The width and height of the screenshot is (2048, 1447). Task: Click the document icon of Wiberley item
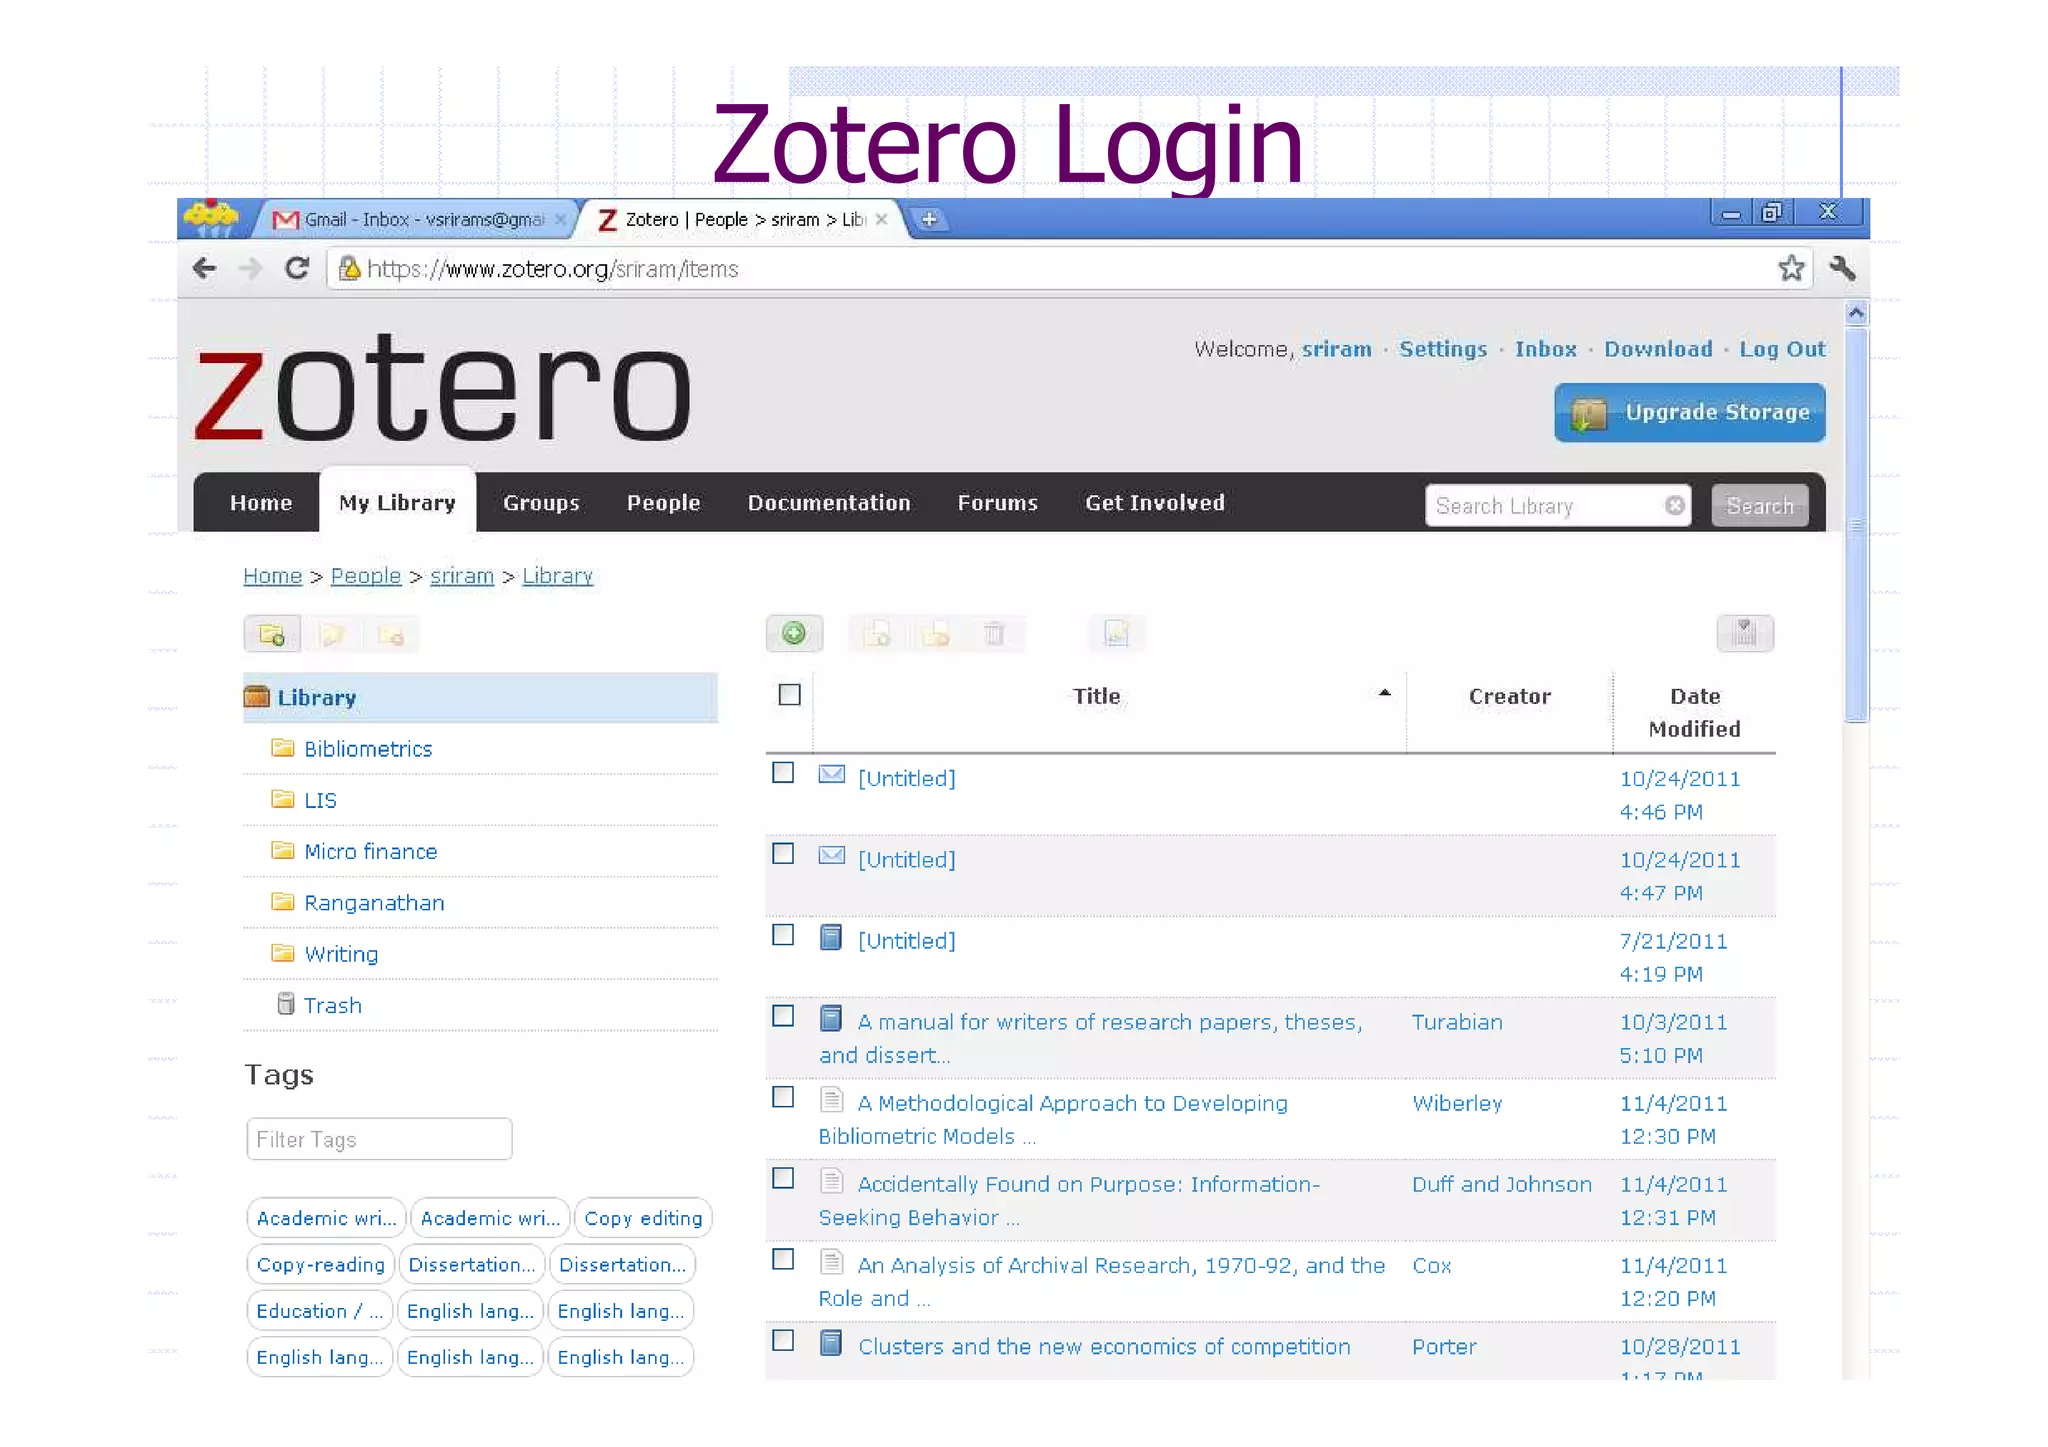[x=831, y=1099]
